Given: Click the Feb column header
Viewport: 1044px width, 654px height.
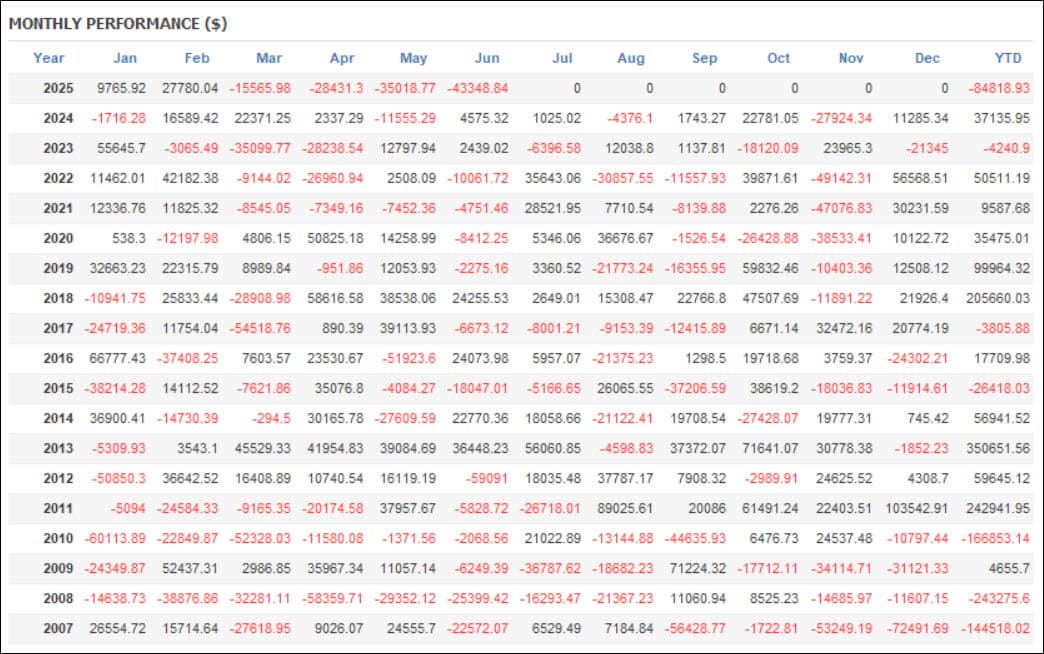Looking at the screenshot, I should click(x=197, y=58).
